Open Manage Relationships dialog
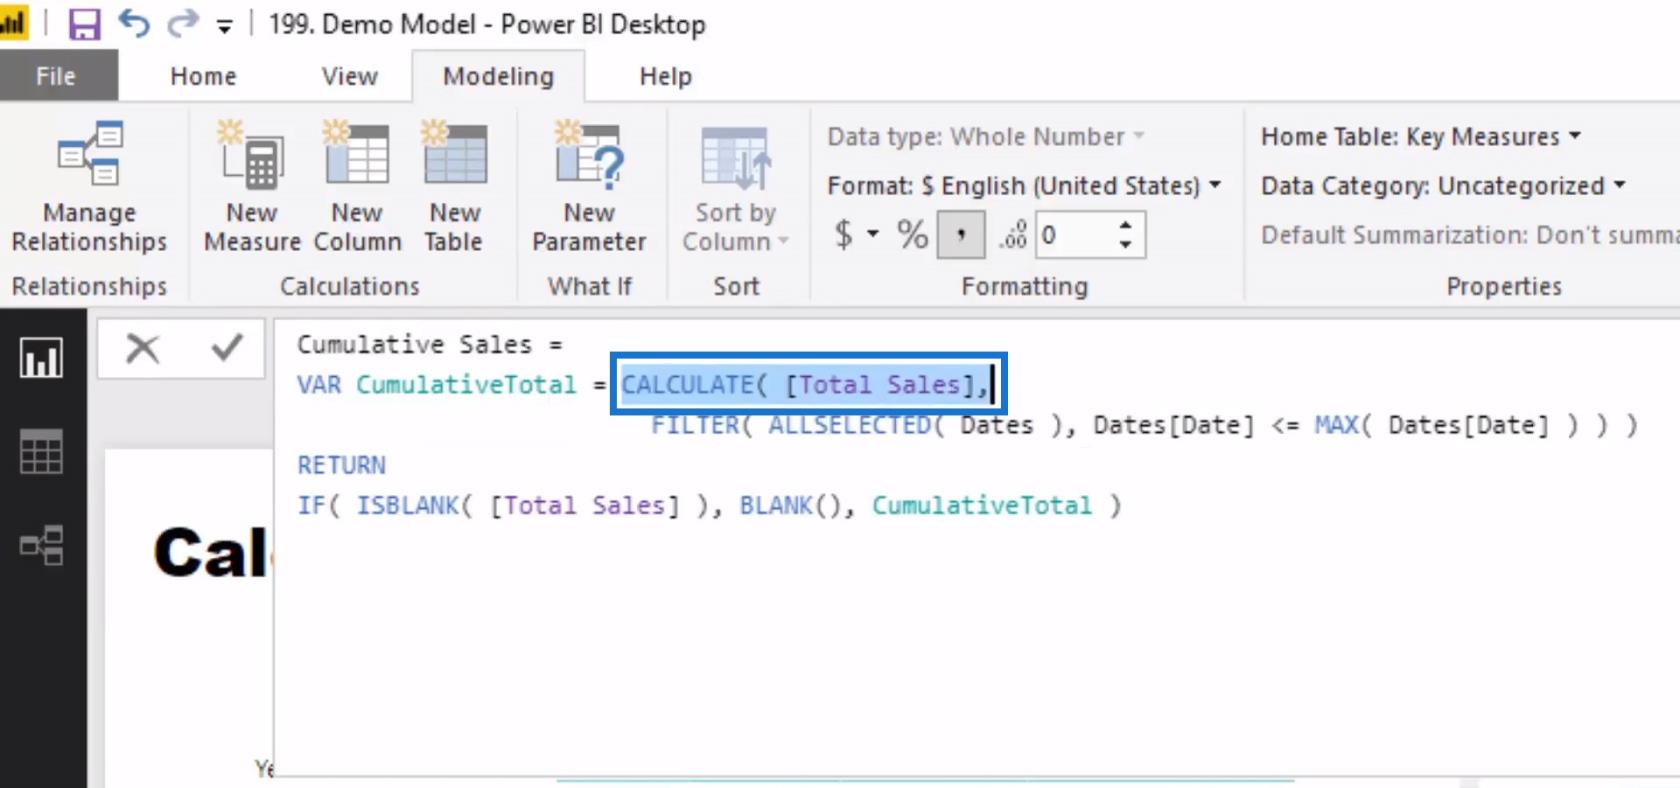The height and width of the screenshot is (788, 1680). click(90, 187)
